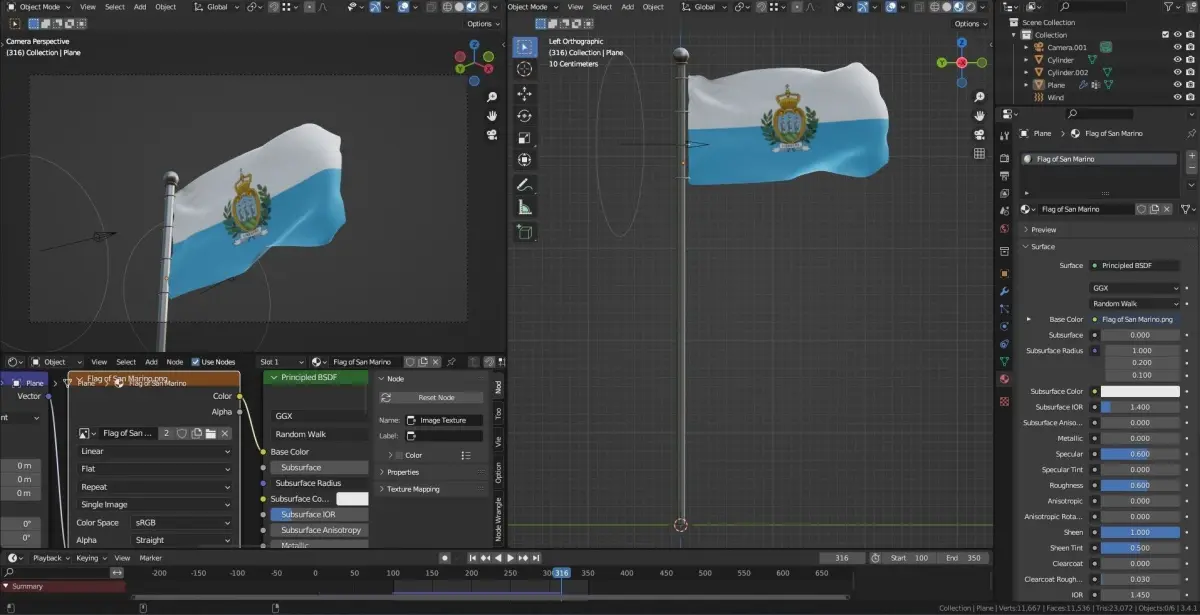Toggle camera view icon in right viewport

(979, 134)
